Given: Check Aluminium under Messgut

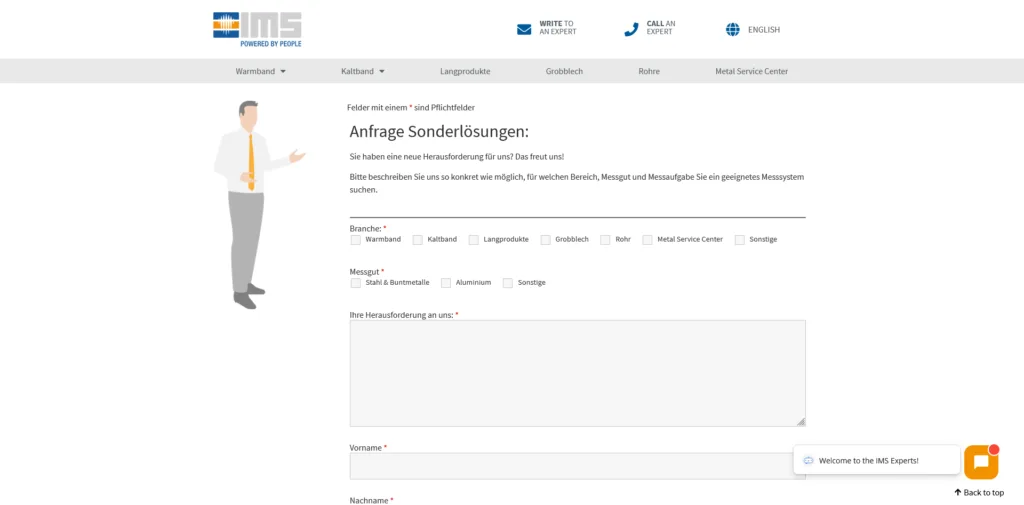Looking at the screenshot, I should (446, 283).
